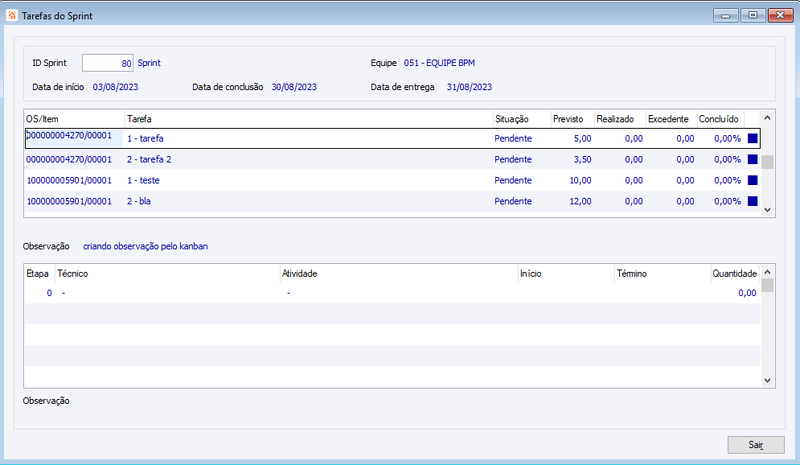Click blue color square in '2 - bla' row

pyautogui.click(x=753, y=201)
